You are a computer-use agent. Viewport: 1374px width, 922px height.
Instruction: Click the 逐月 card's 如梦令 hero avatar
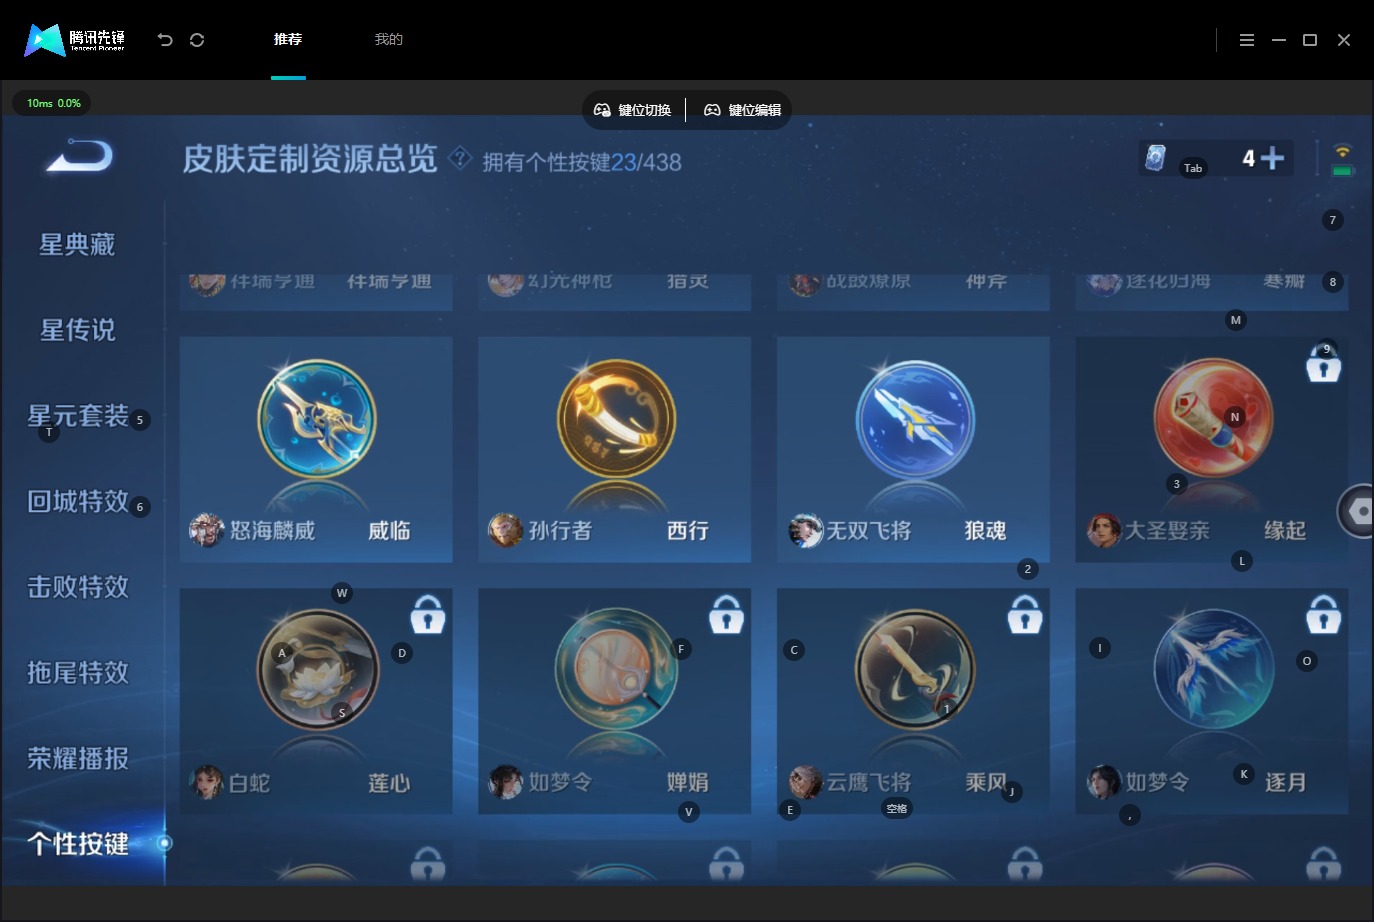pos(1104,782)
